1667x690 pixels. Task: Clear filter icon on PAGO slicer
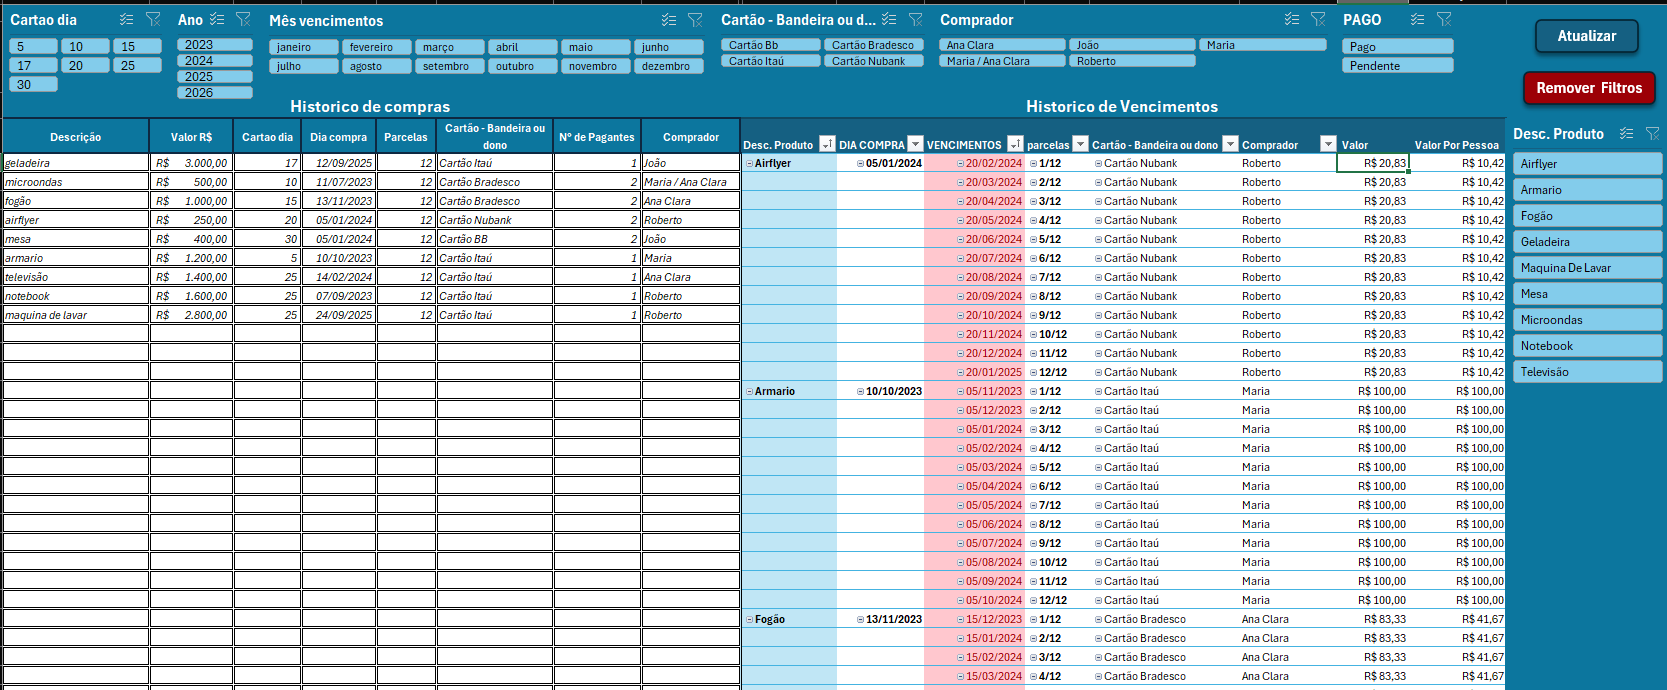point(1444,20)
